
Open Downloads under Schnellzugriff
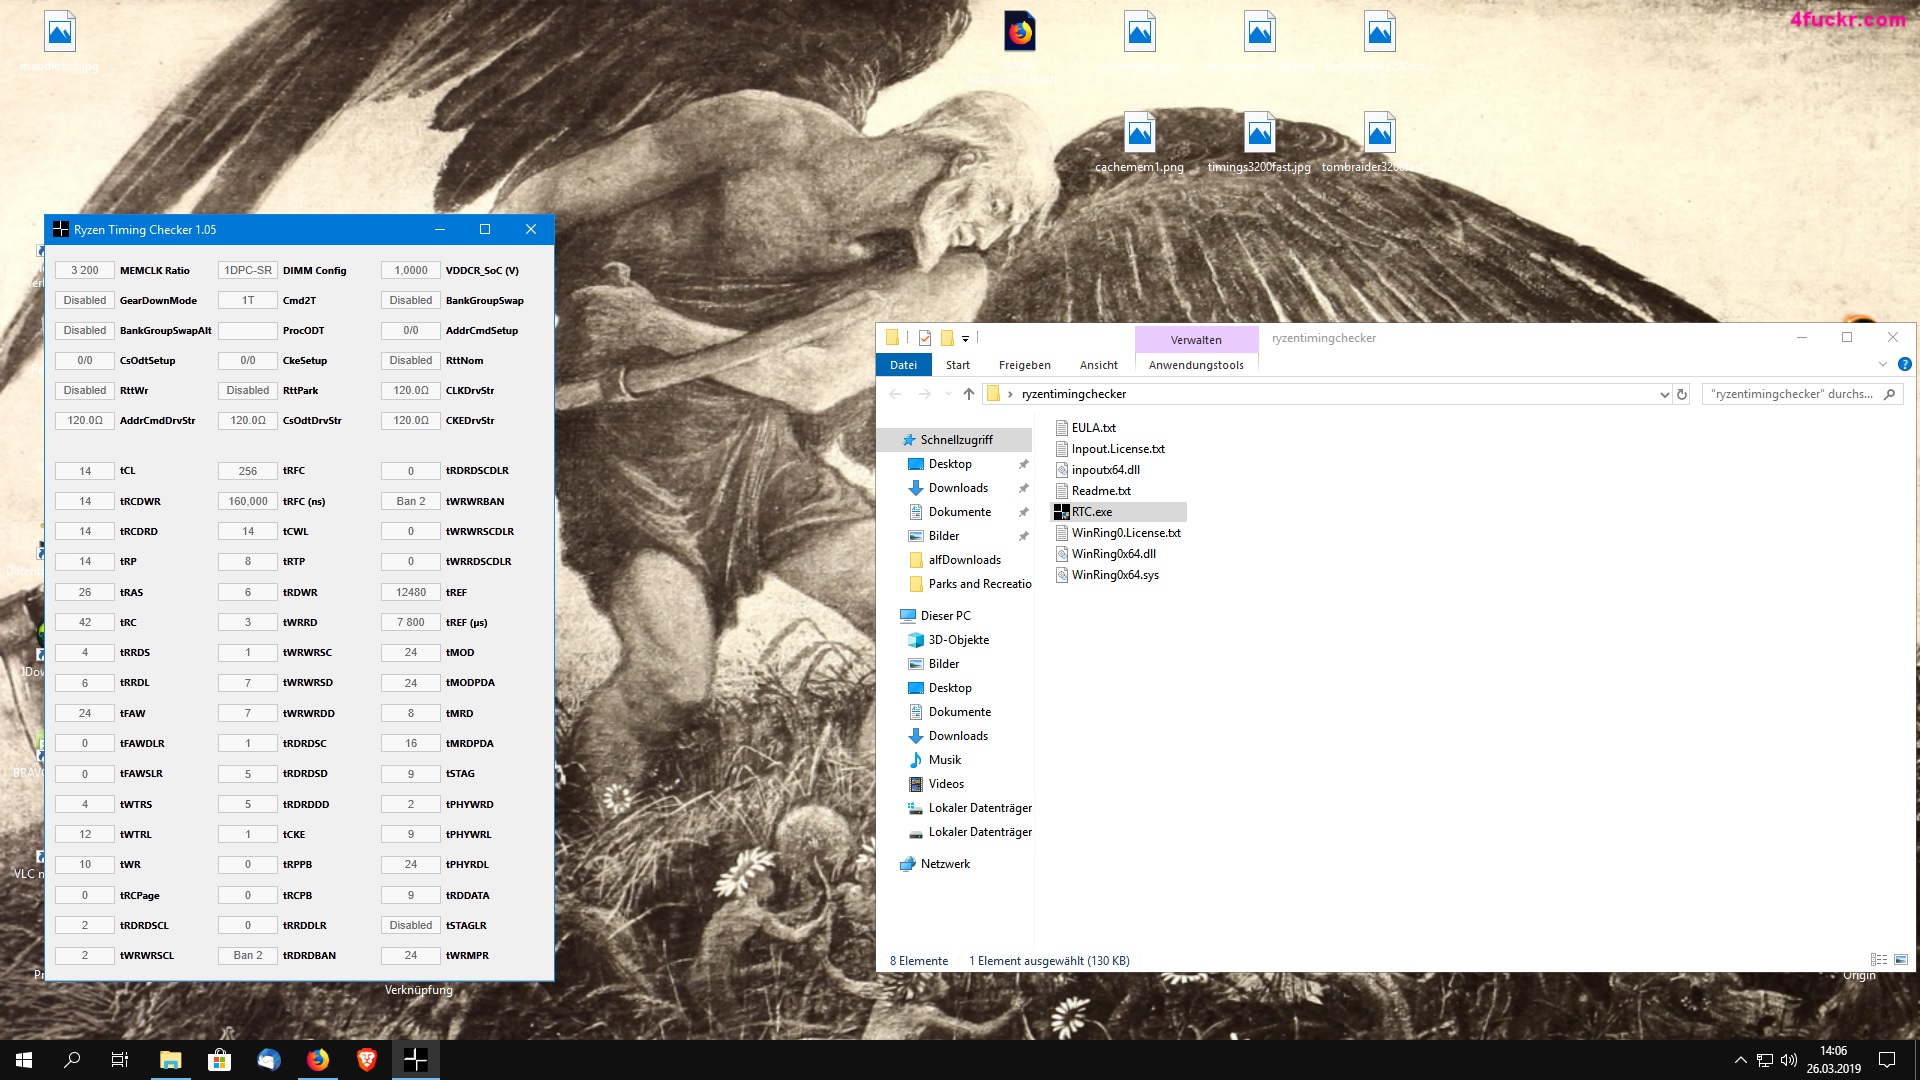pyautogui.click(x=957, y=488)
